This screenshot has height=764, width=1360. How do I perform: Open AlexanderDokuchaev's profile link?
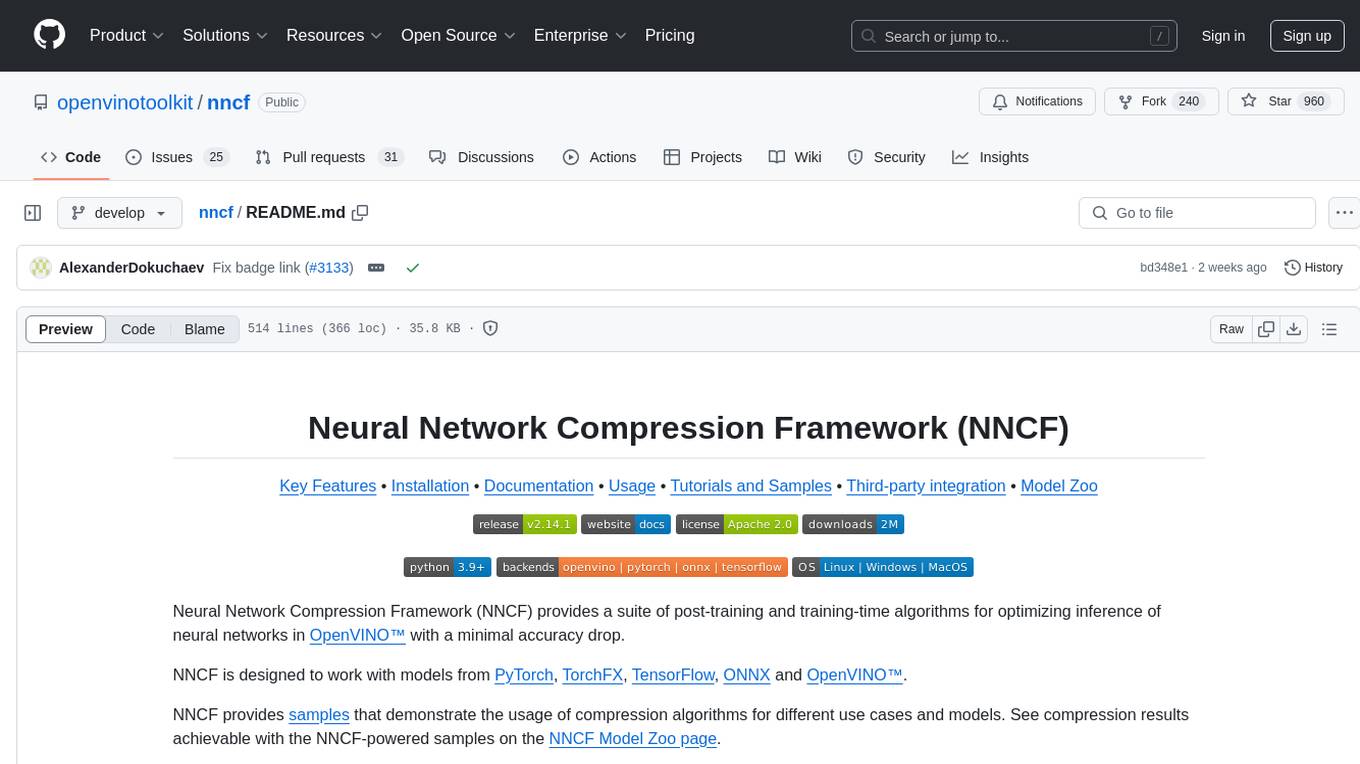coord(132,268)
